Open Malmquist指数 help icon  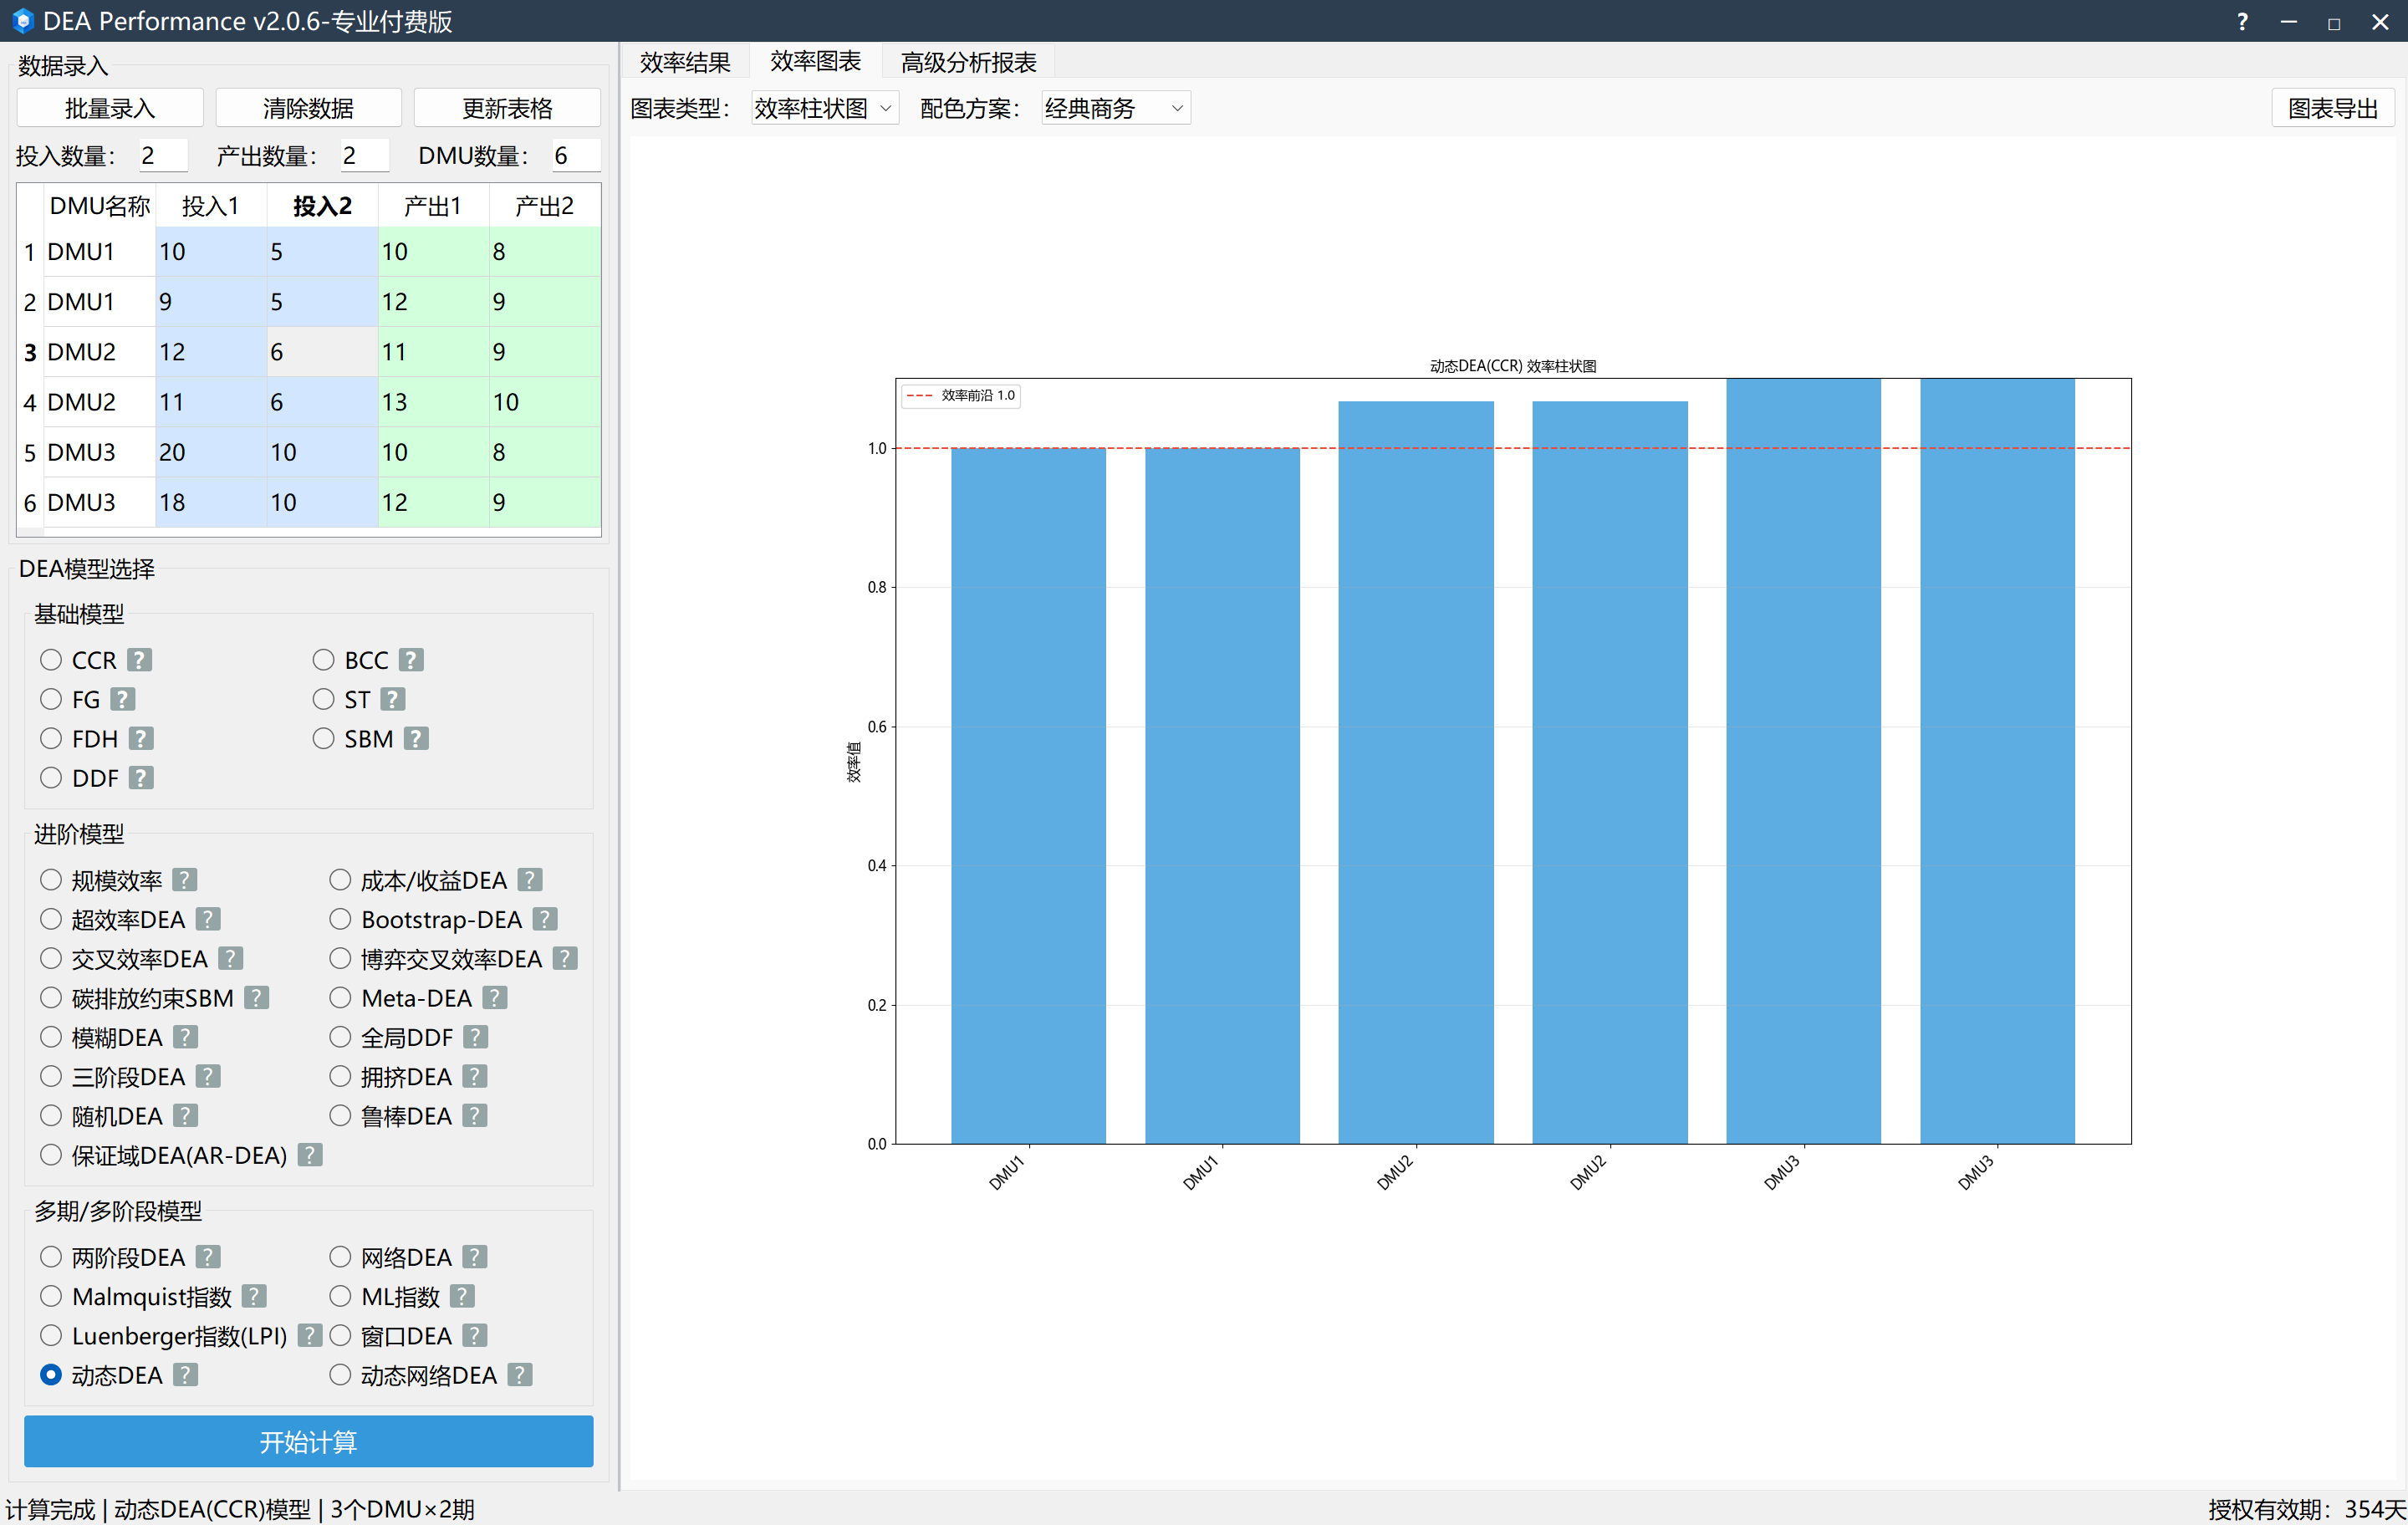[254, 1296]
